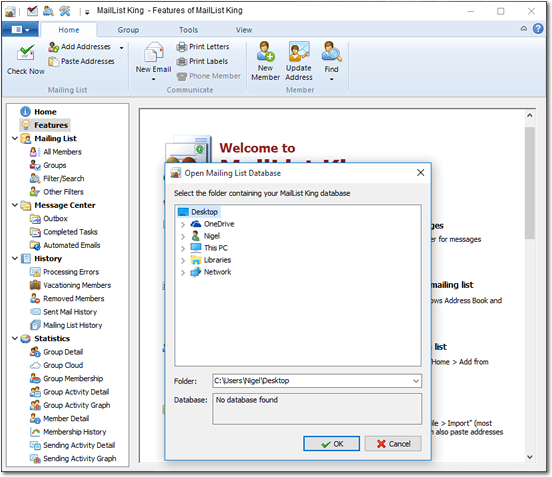Image resolution: width=552 pixels, height=477 pixels.
Task: Click the Find member icon
Action: [331, 51]
